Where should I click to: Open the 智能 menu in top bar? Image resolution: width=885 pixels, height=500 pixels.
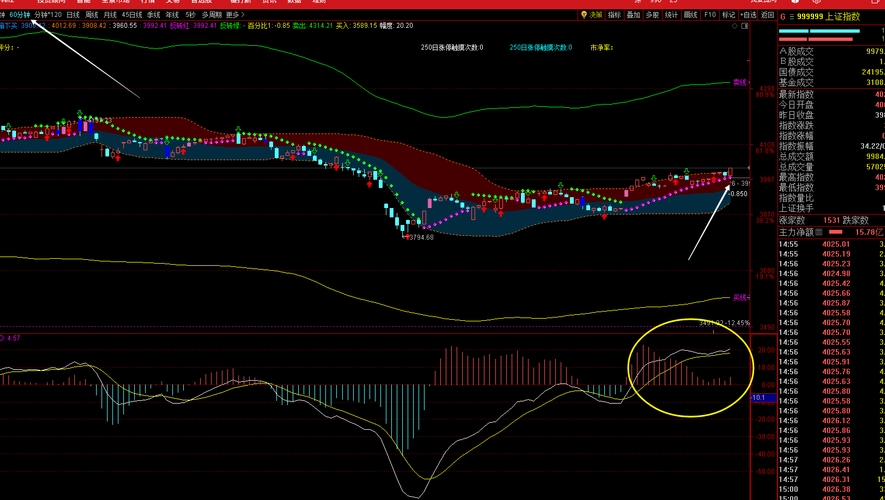[x=84, y=2]
